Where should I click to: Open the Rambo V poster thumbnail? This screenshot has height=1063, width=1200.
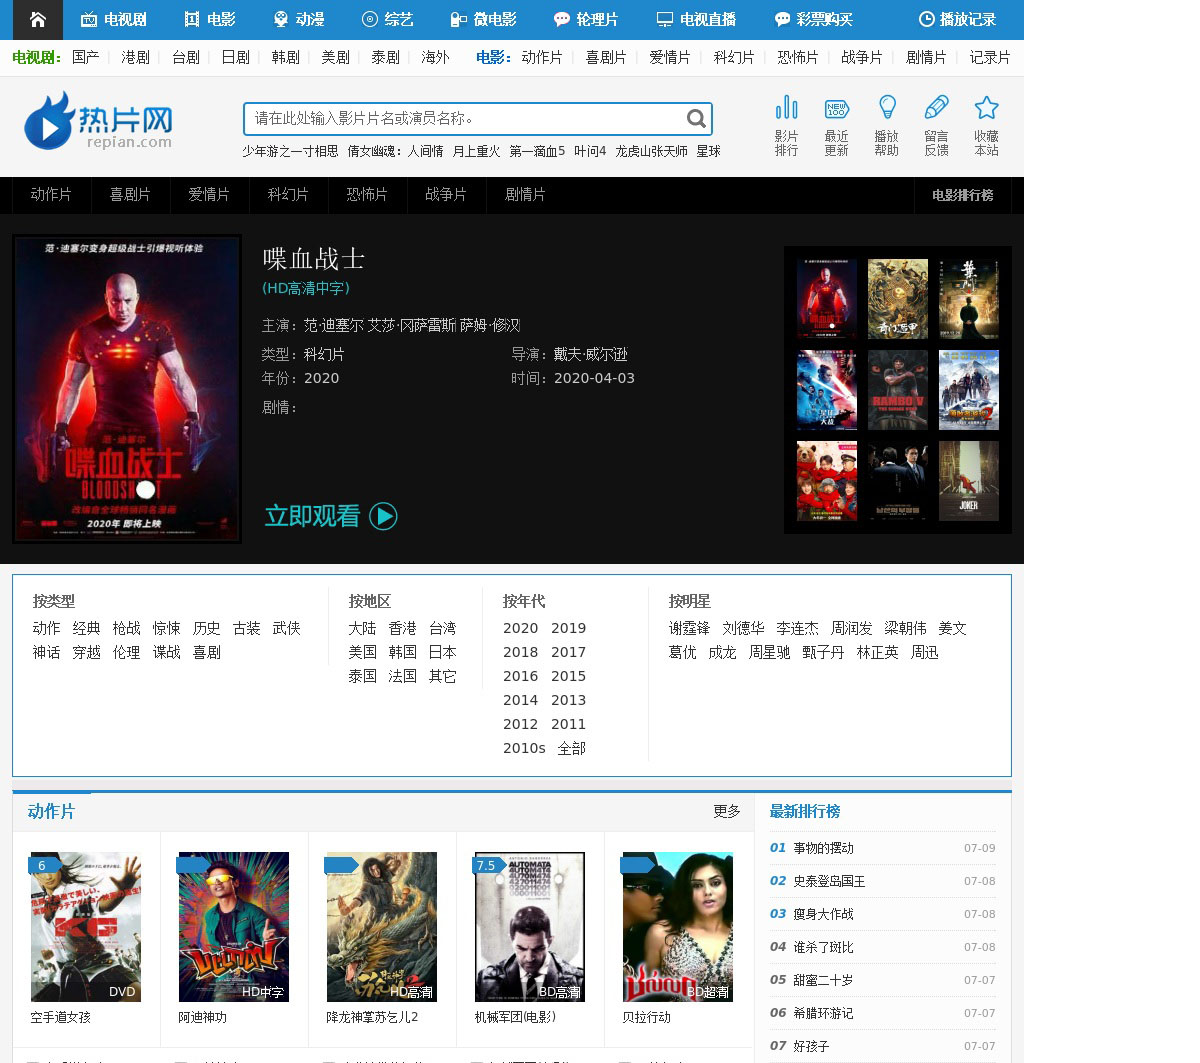coord(898,390)
